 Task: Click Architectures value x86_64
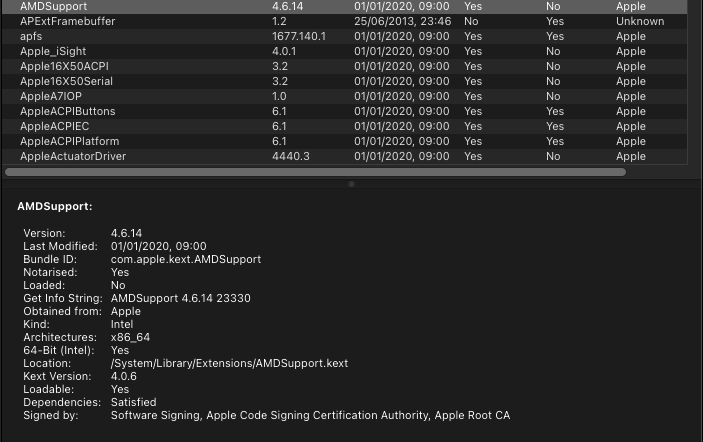(130, 338)
